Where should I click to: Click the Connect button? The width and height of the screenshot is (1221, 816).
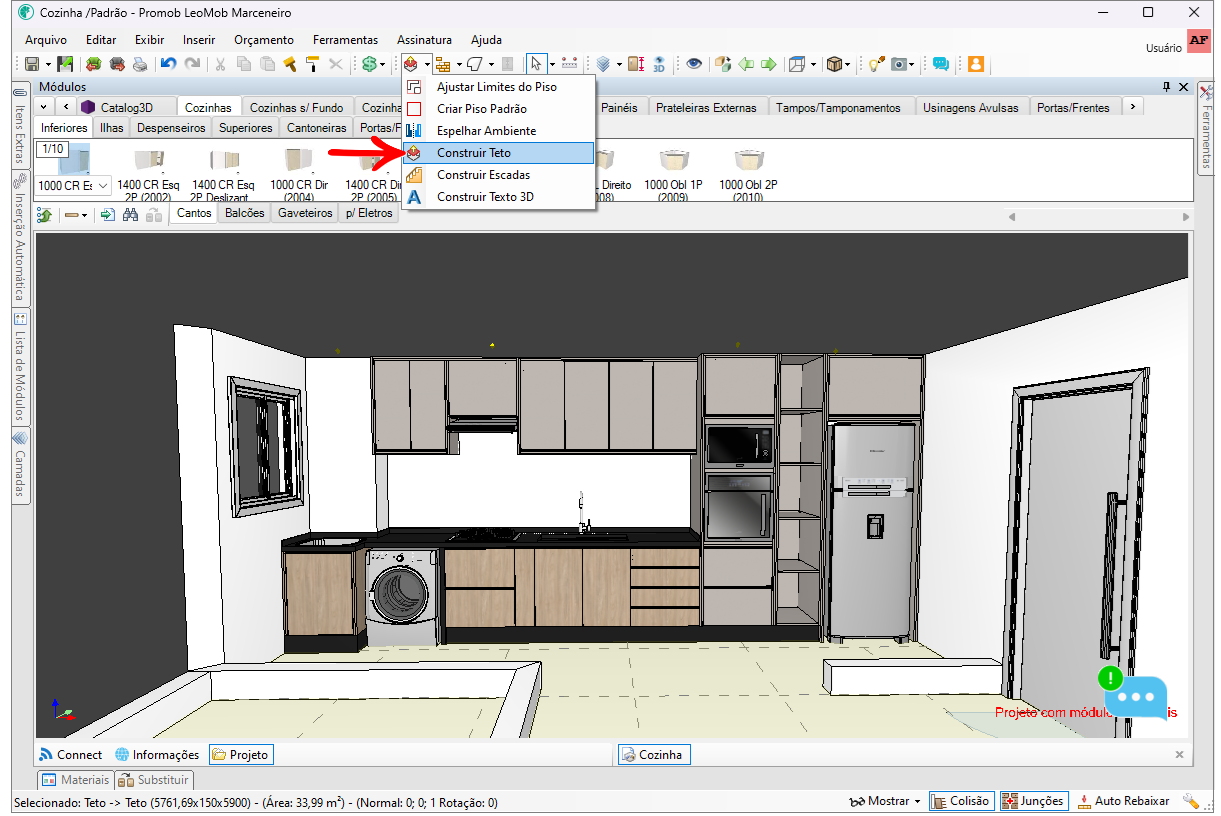[70, 755]
